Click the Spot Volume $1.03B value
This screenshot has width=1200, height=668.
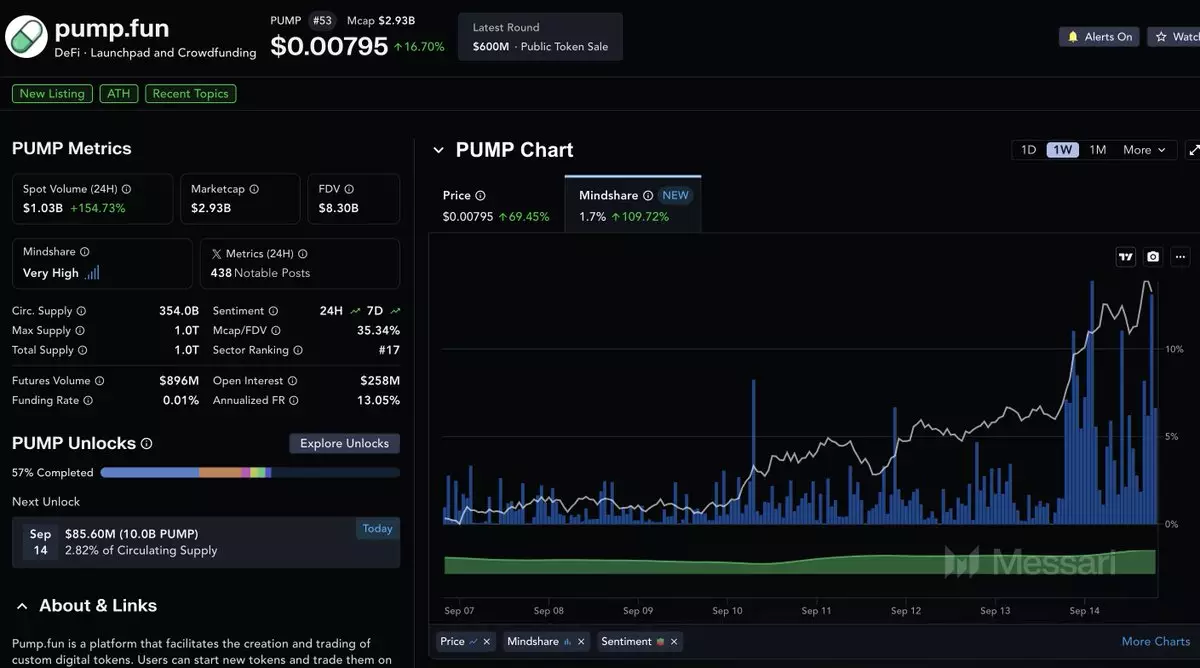(43, 209)
